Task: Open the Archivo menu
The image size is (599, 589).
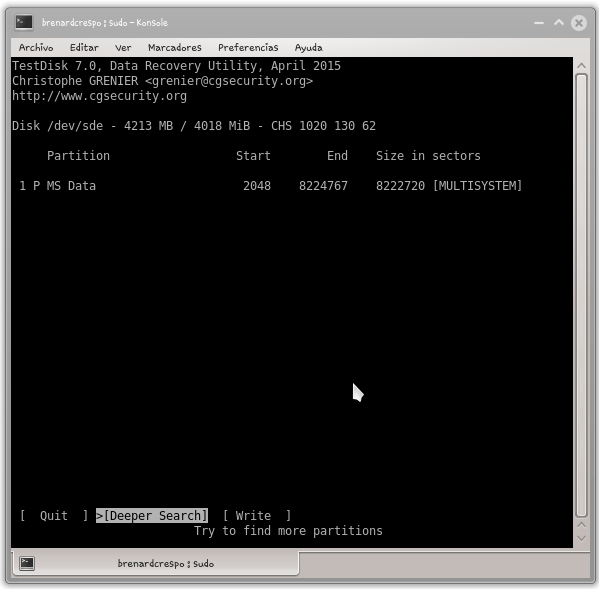Action: [x=36, y=47]
